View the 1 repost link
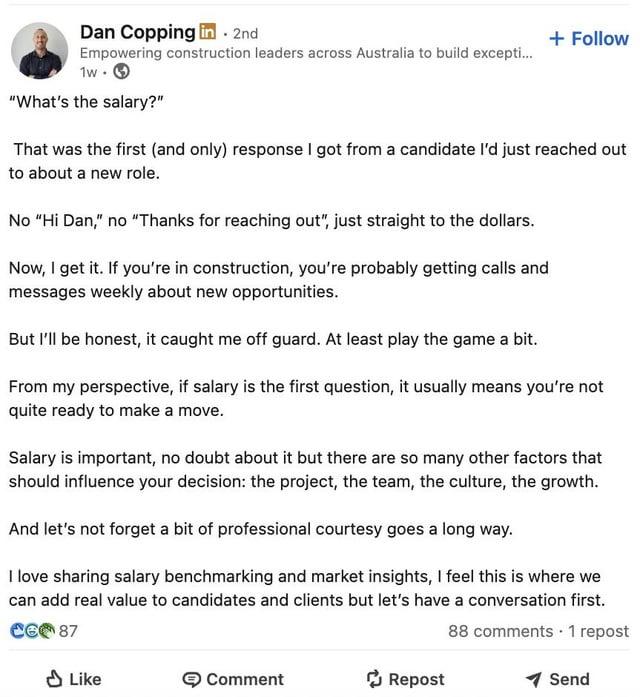 [x=599, y=631]
